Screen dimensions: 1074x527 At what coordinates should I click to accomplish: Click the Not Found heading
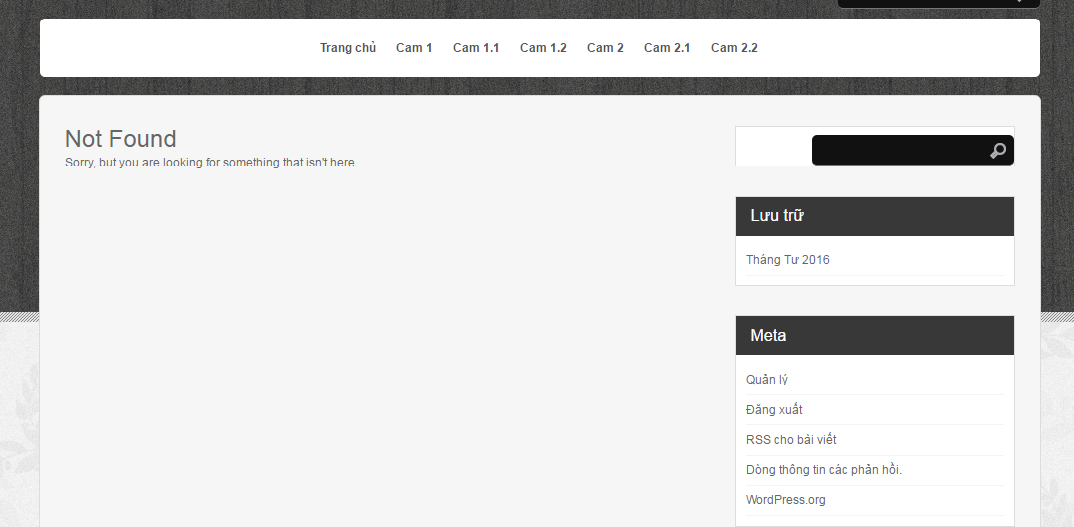(121, 139)
